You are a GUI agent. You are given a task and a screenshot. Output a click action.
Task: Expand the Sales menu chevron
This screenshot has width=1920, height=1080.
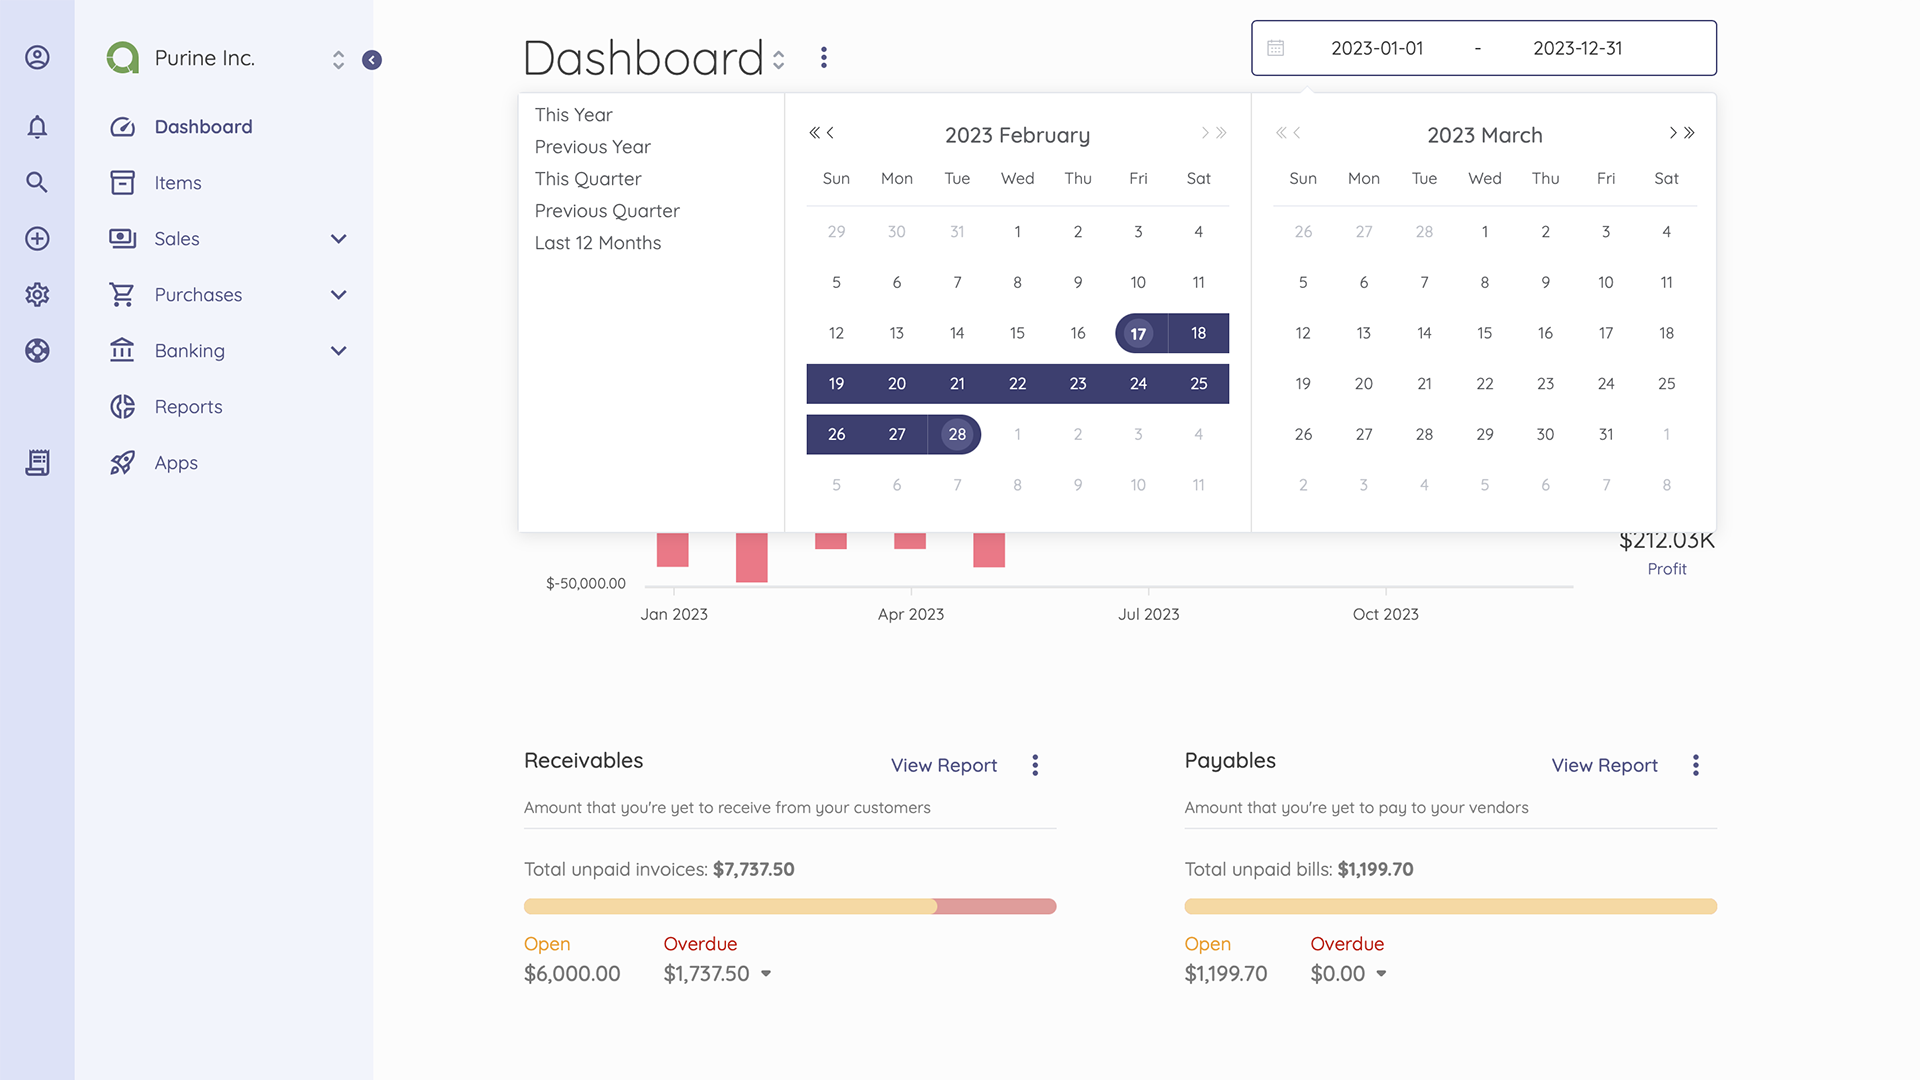339,238
